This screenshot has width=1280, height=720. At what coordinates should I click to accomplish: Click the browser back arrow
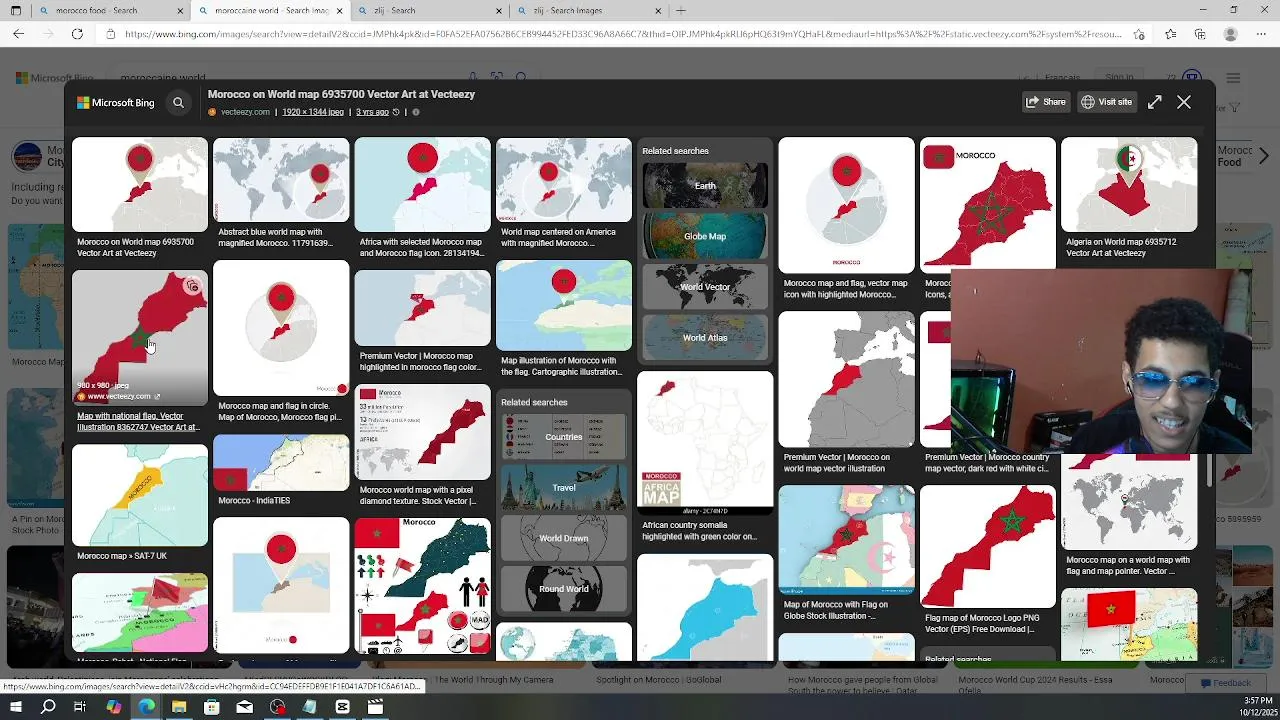(x=18, y=34)
